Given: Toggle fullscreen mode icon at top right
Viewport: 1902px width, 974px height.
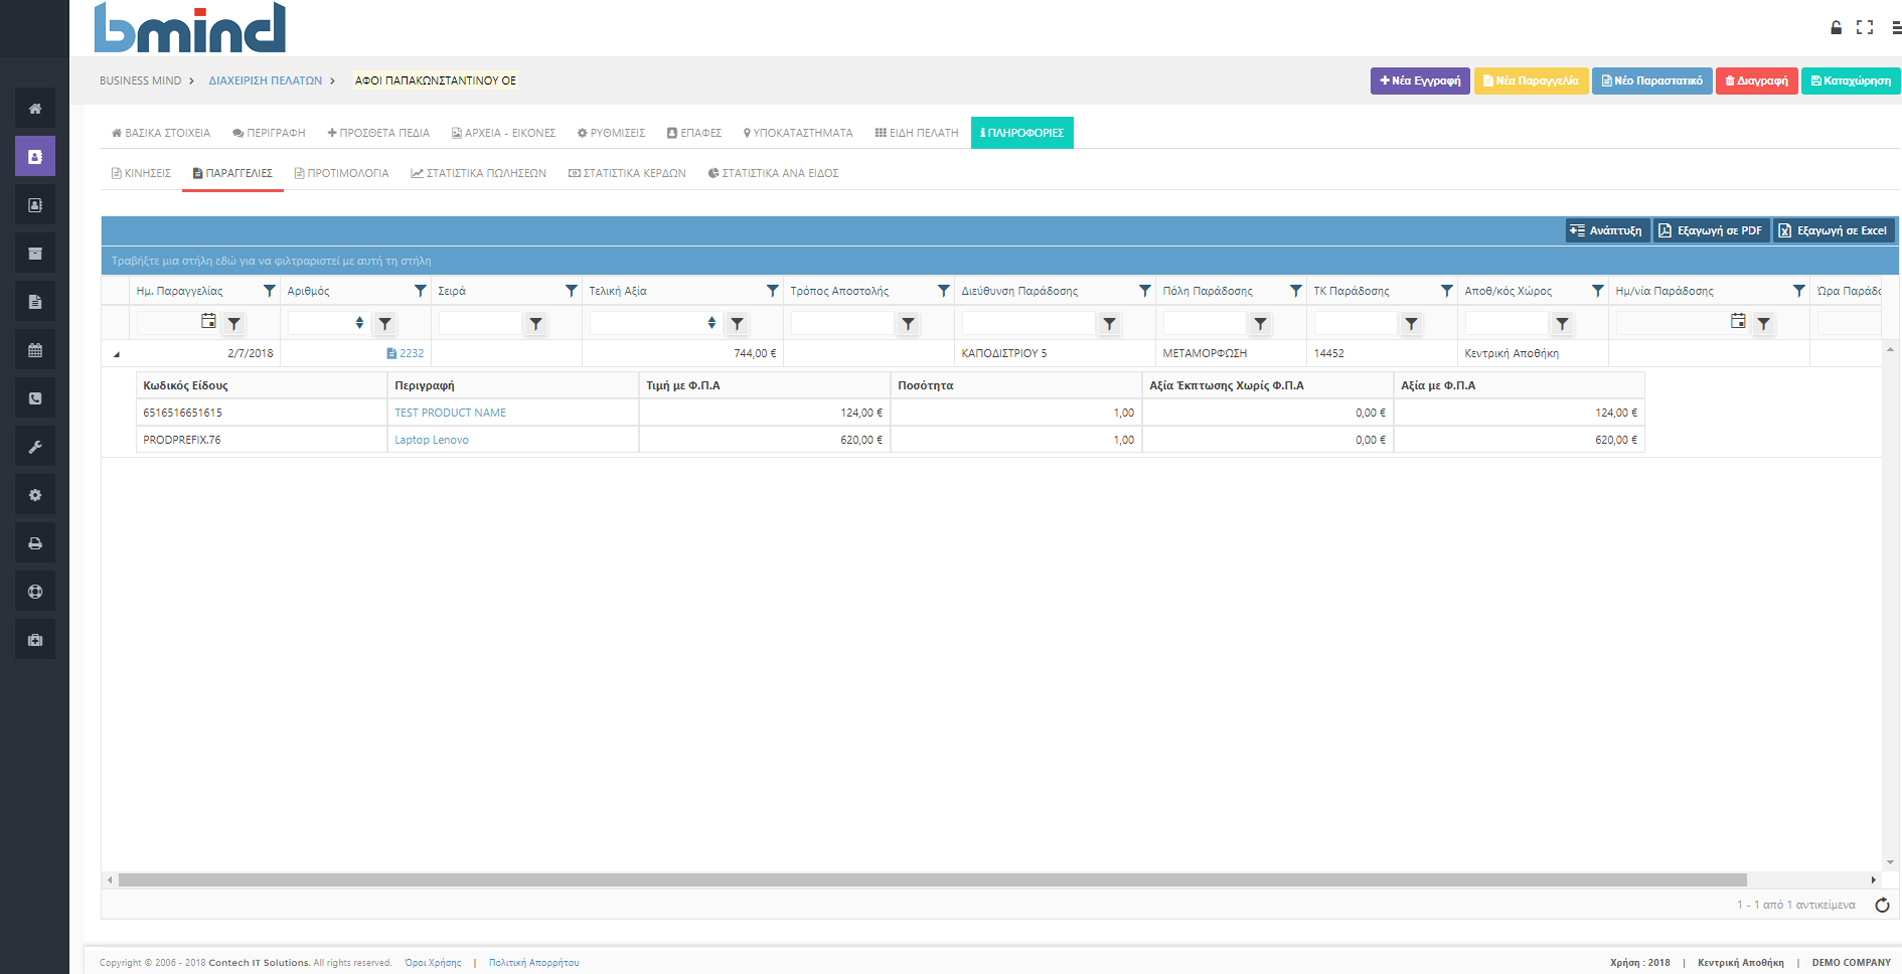Looking at the screenshot, I should (1864, 27).
